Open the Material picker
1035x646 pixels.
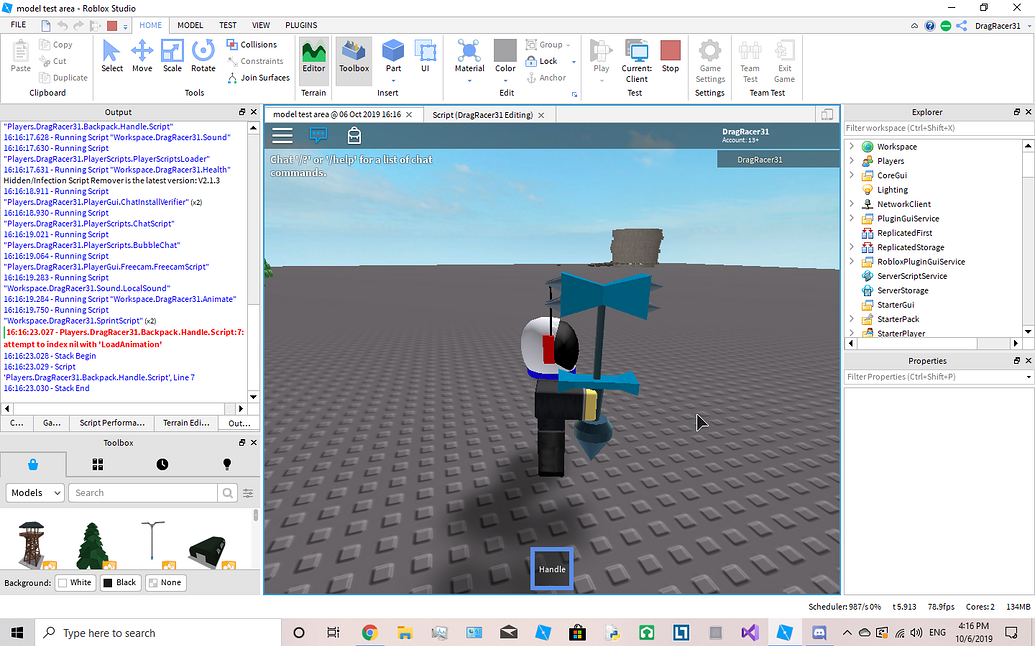(469, 59)
